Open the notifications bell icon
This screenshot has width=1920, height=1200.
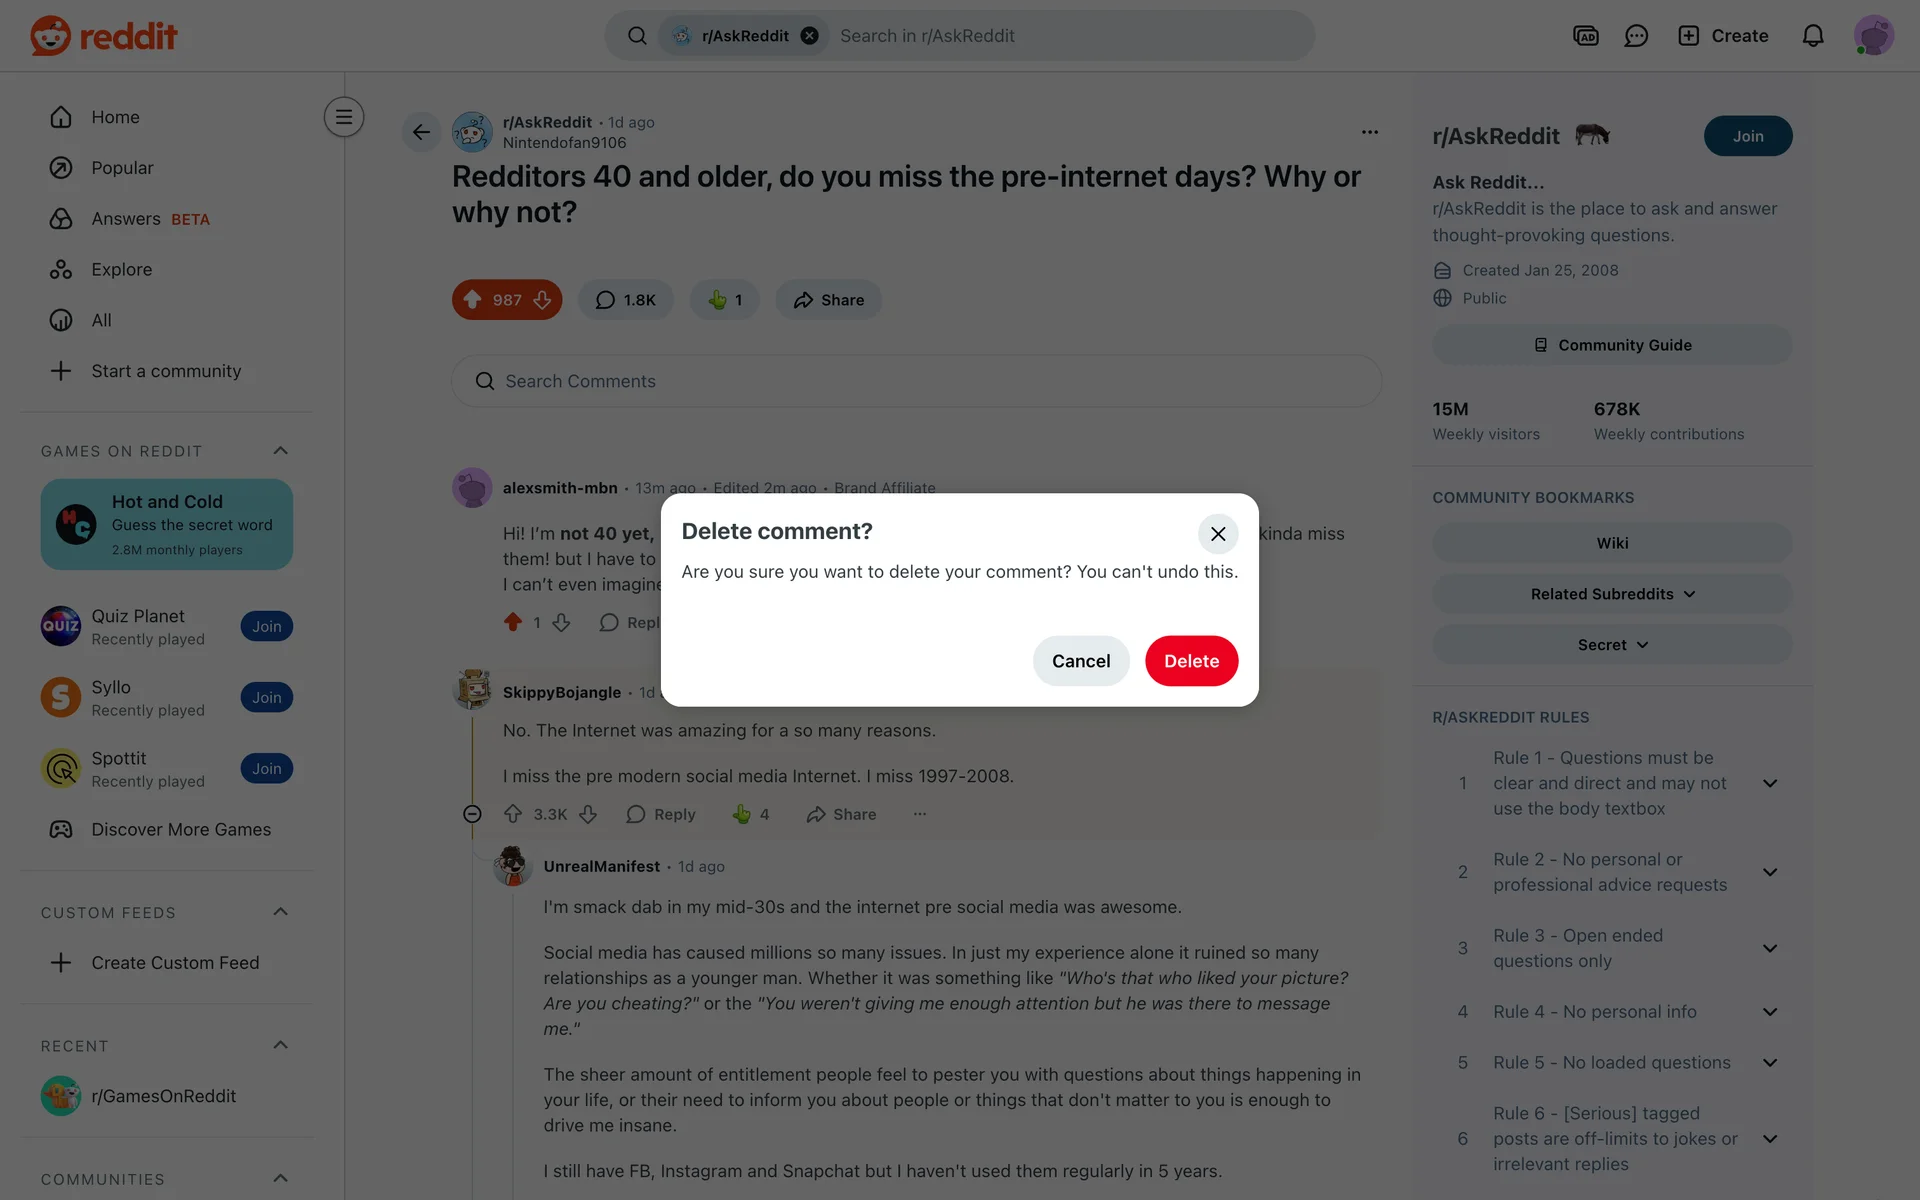click(x=1813, y=36)
